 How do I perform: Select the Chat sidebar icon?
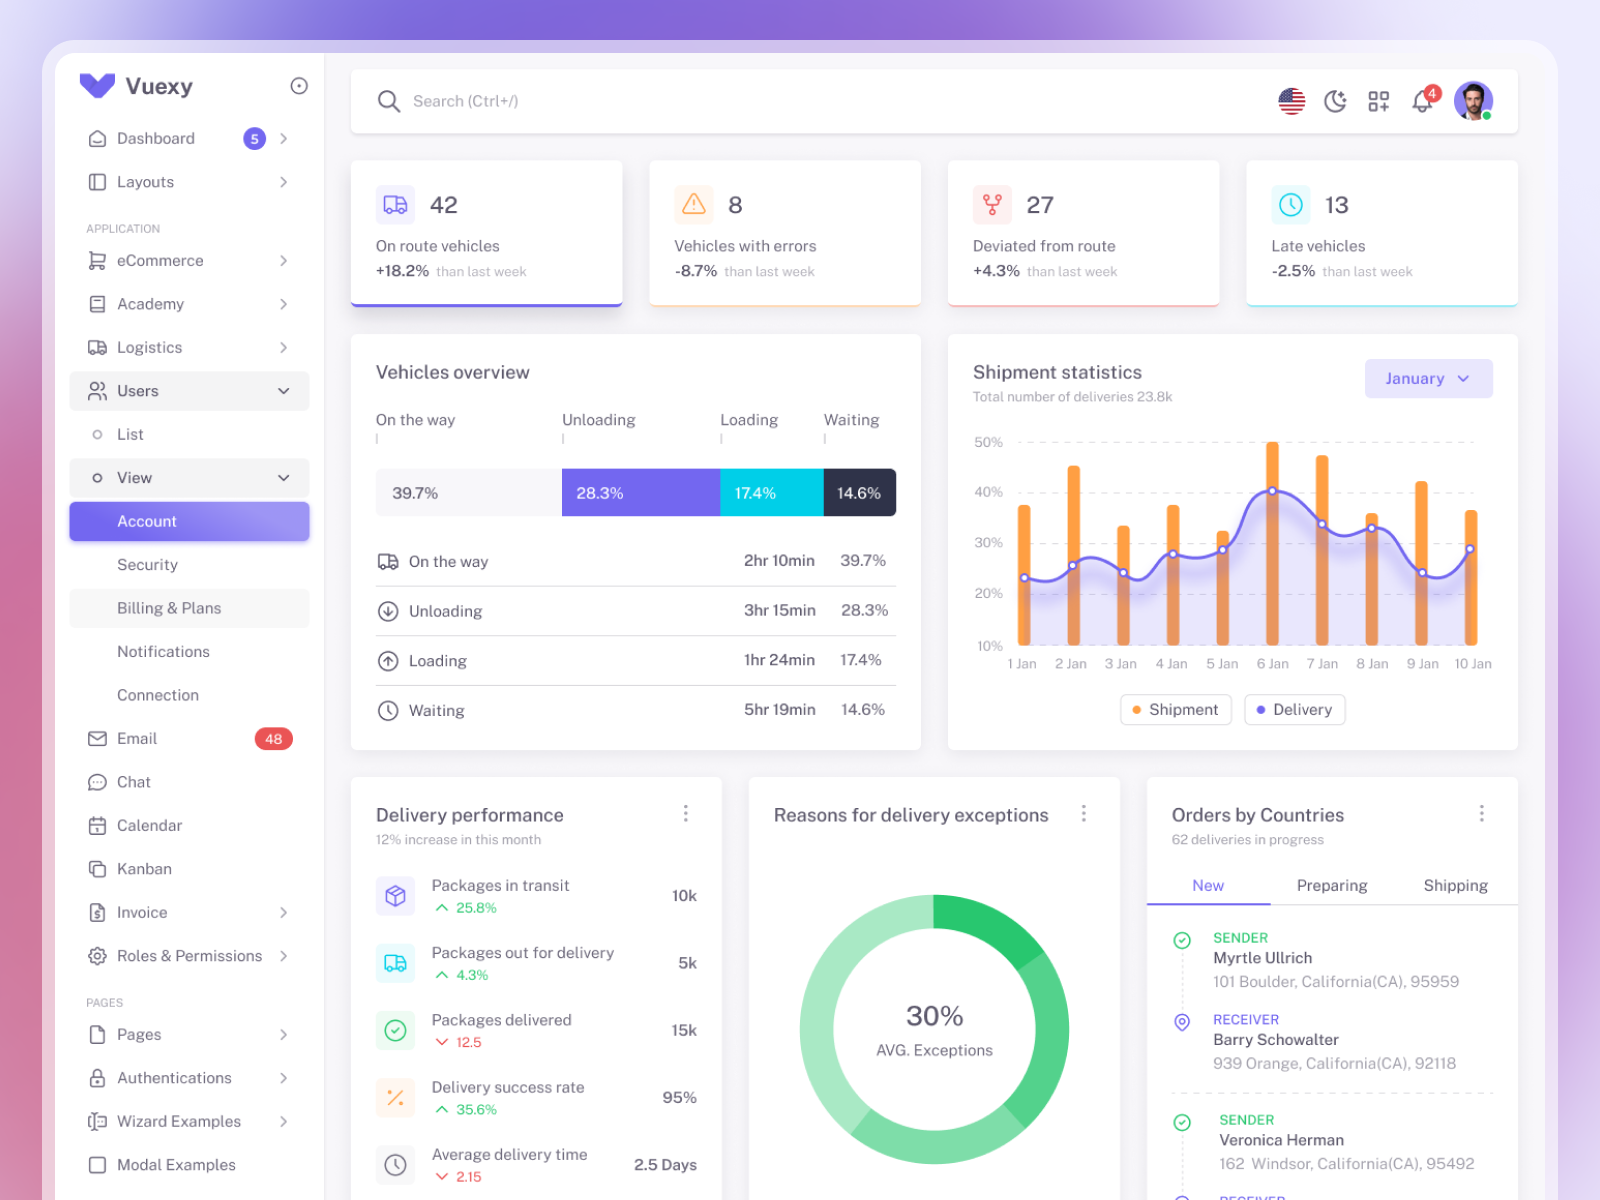[x=97, y=782]
